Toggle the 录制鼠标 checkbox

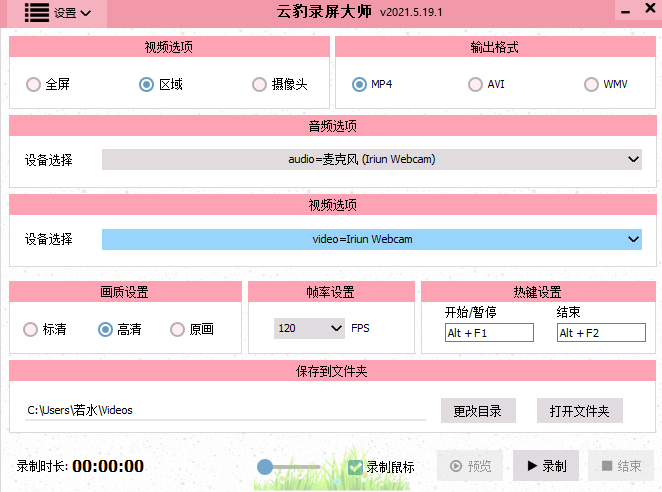pyautogui.click(x=355, y=467)
